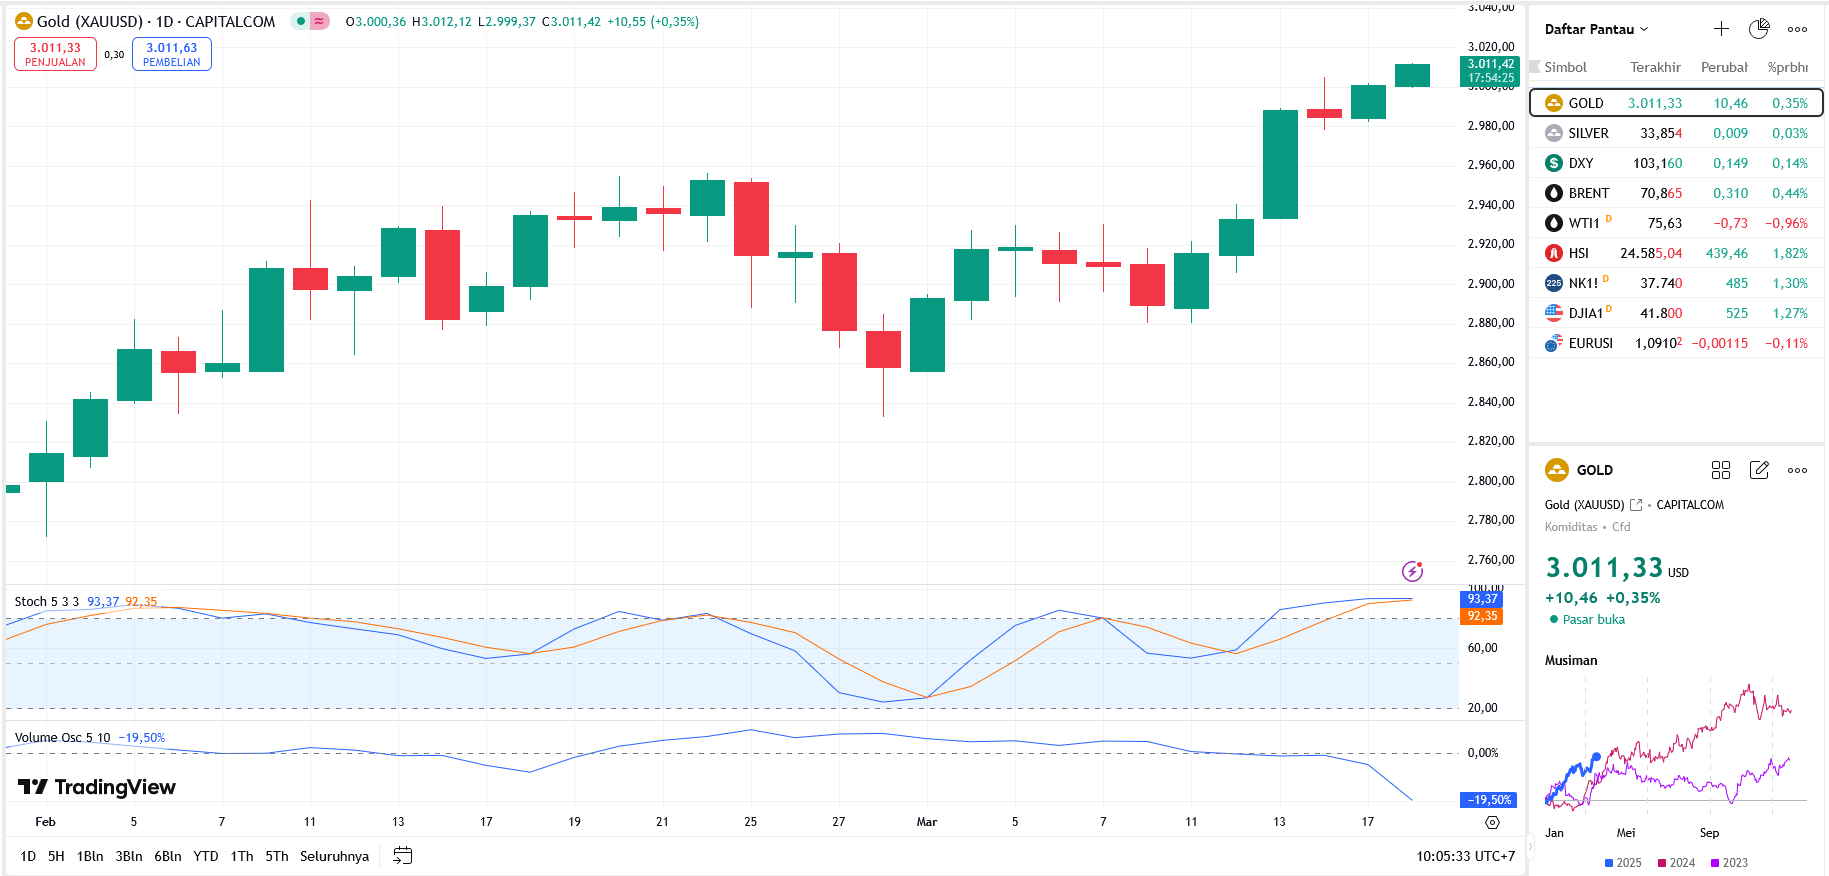Click the lightning replay icon on chart
This screenshot has width=1829, height=876.
(1412, 571)
